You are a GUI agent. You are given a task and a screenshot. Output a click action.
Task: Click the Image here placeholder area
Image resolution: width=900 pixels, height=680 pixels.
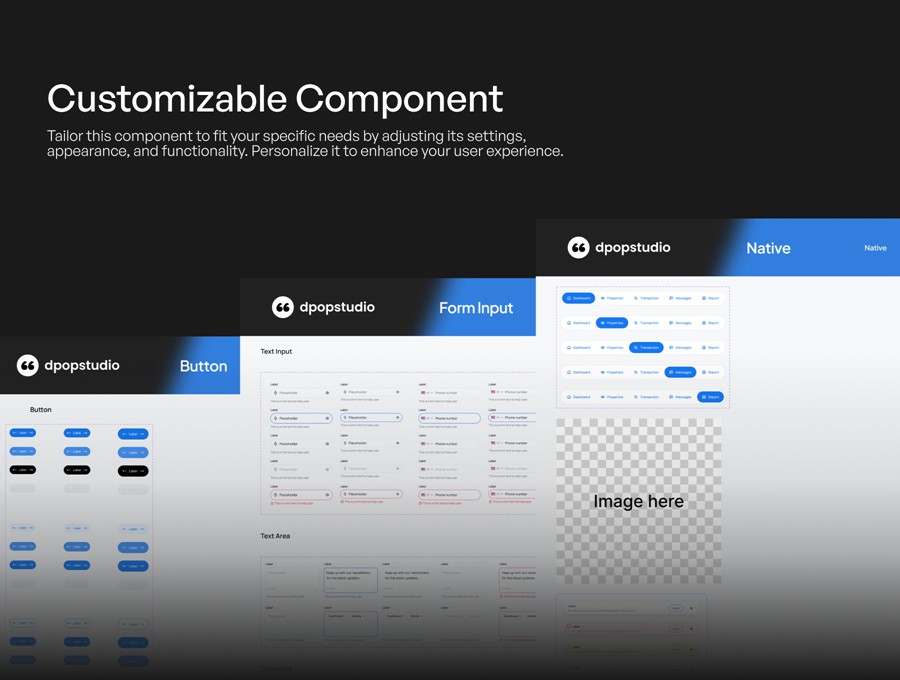[638, 500]
